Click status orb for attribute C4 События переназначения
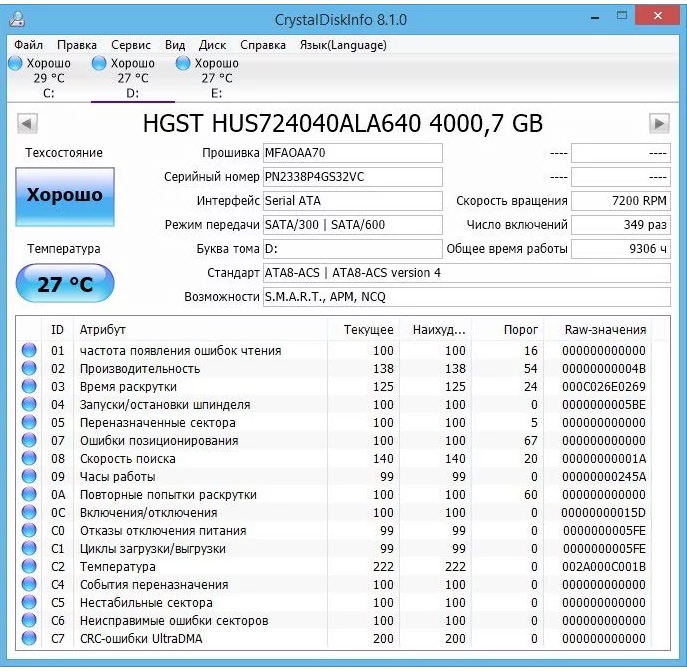Image resolution: width=687 pixels, height=671 pixels. click(x=29, y=584)
